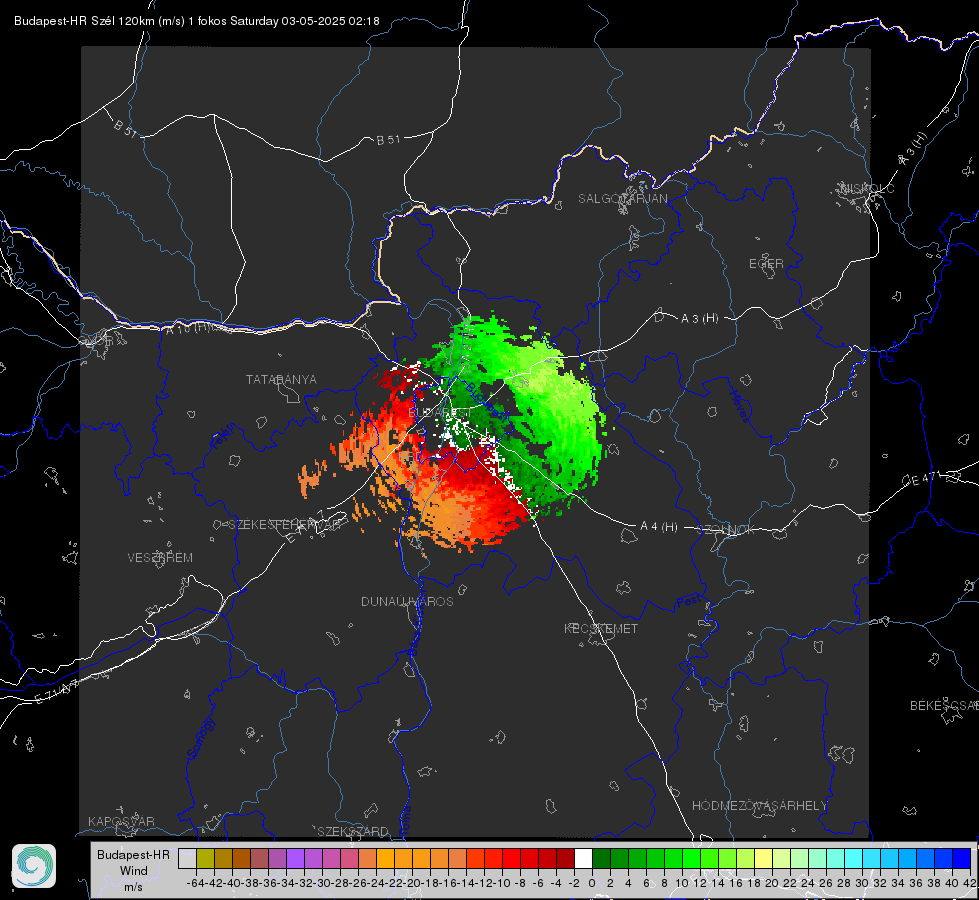Click the BUDAPEST label at radar center
979x900 pixels.
[439, 413]
